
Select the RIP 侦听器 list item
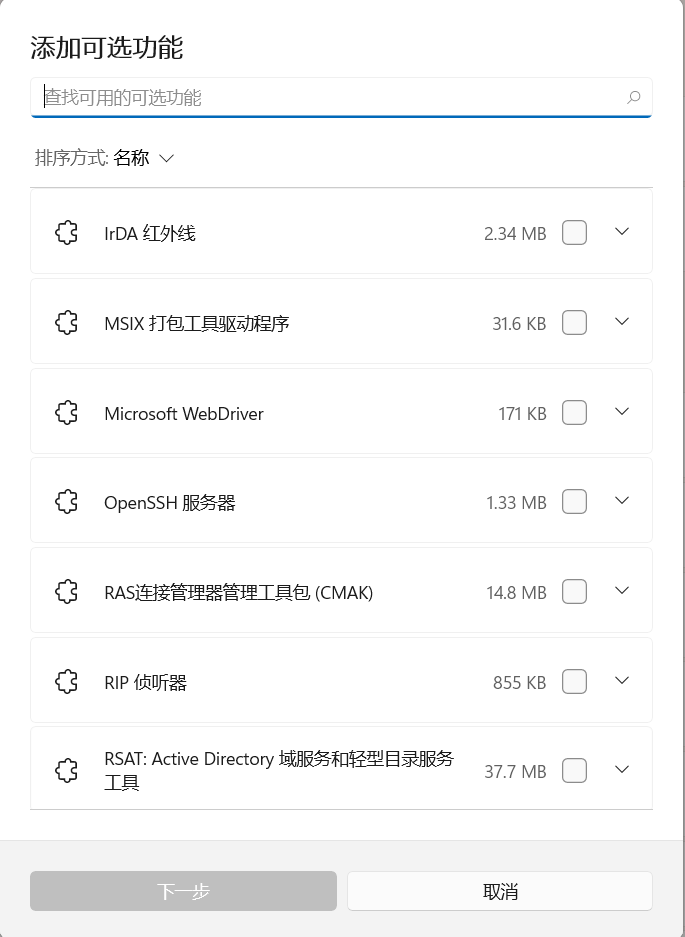(341, 680)
